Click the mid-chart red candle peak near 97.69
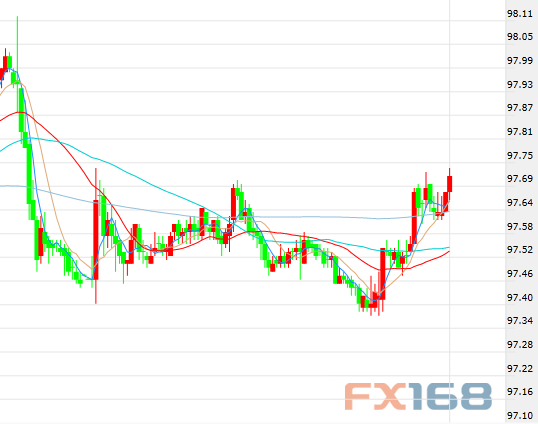Screen dimensions: 538x424 [233, 205]
